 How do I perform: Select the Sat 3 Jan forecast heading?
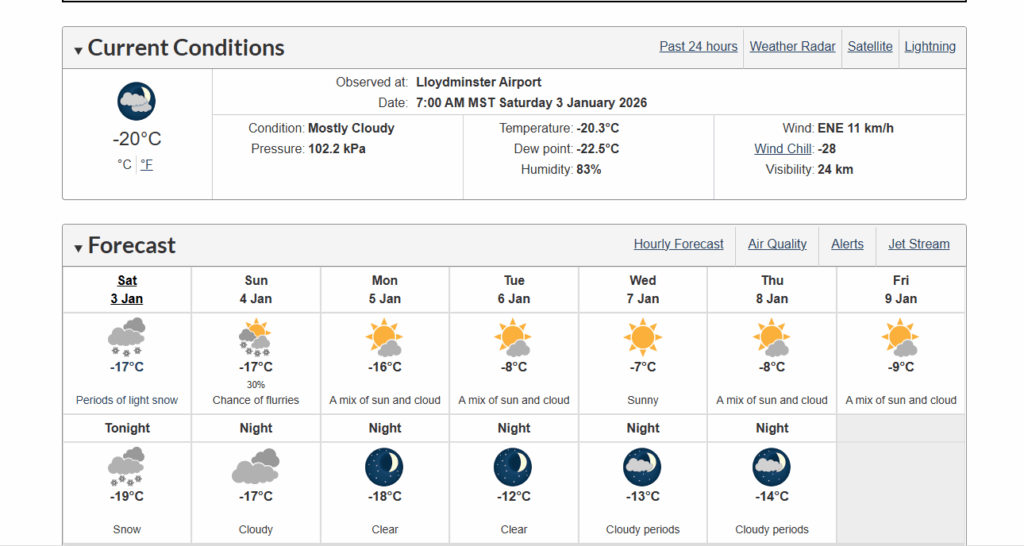[127, 289]
